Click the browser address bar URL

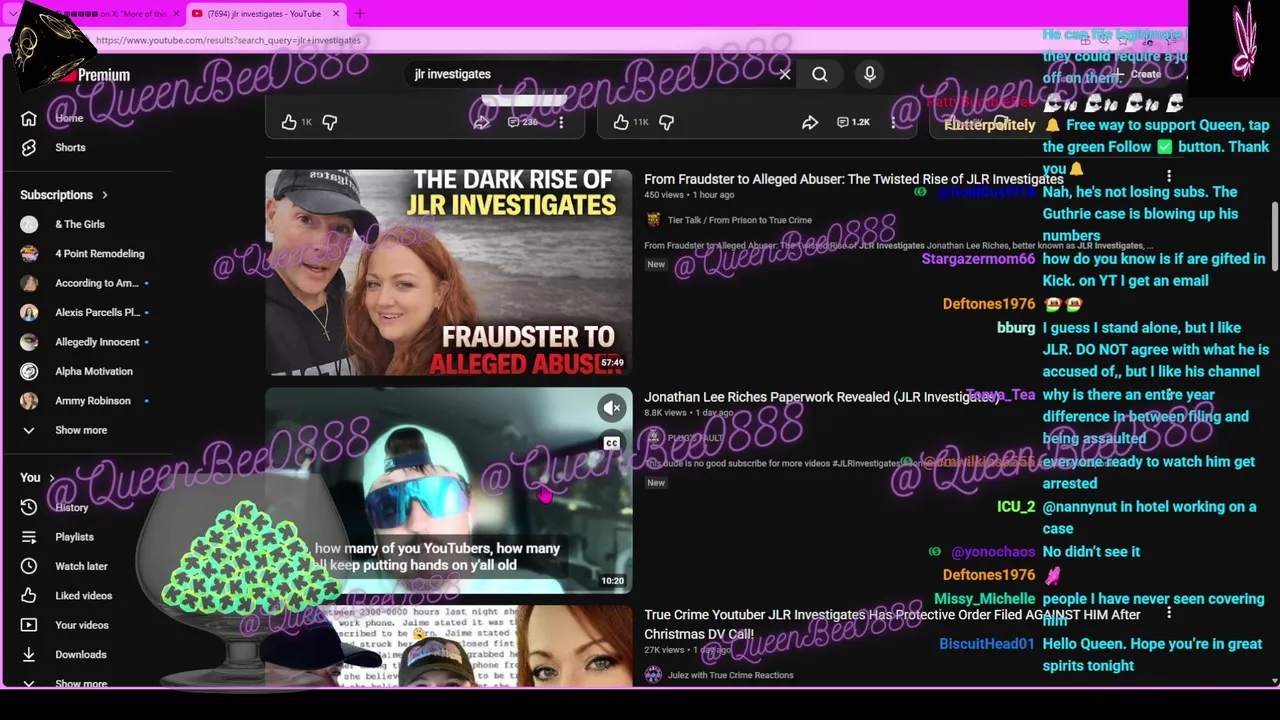[228, 40]
